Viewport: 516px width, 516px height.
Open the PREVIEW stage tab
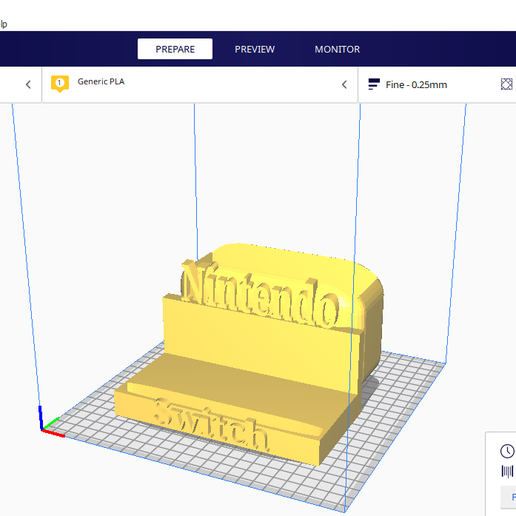pyautogui.click(x=255, y=49)
